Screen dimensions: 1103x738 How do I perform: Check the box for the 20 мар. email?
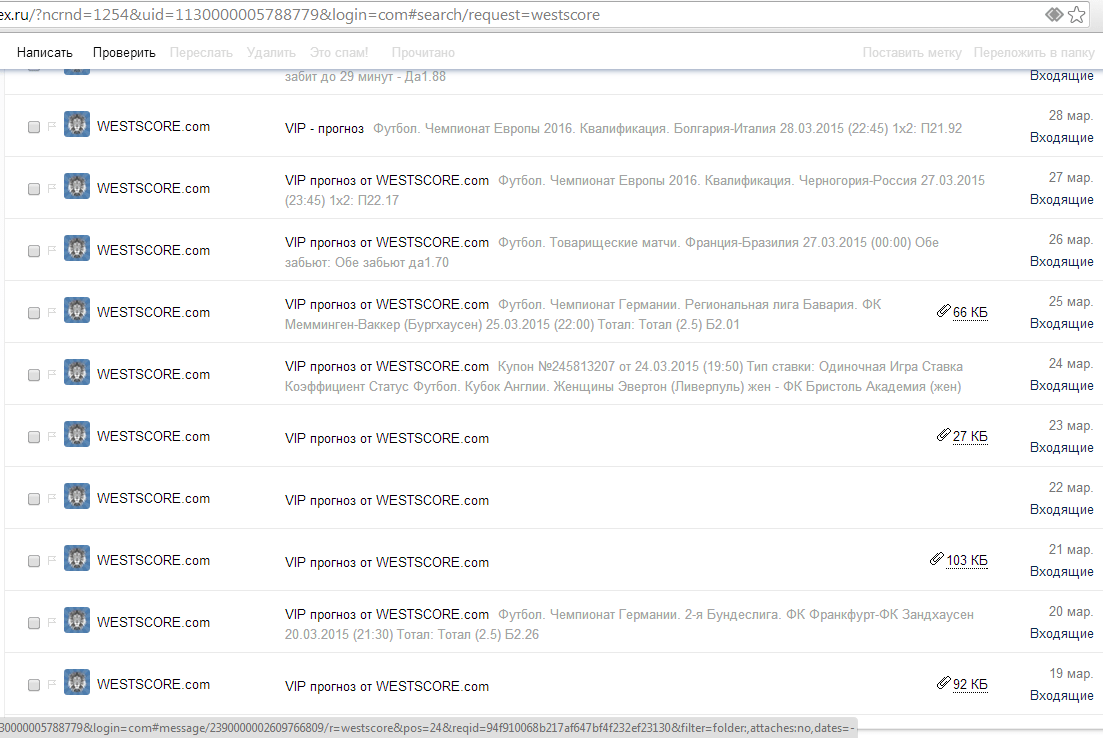(34, 623)
